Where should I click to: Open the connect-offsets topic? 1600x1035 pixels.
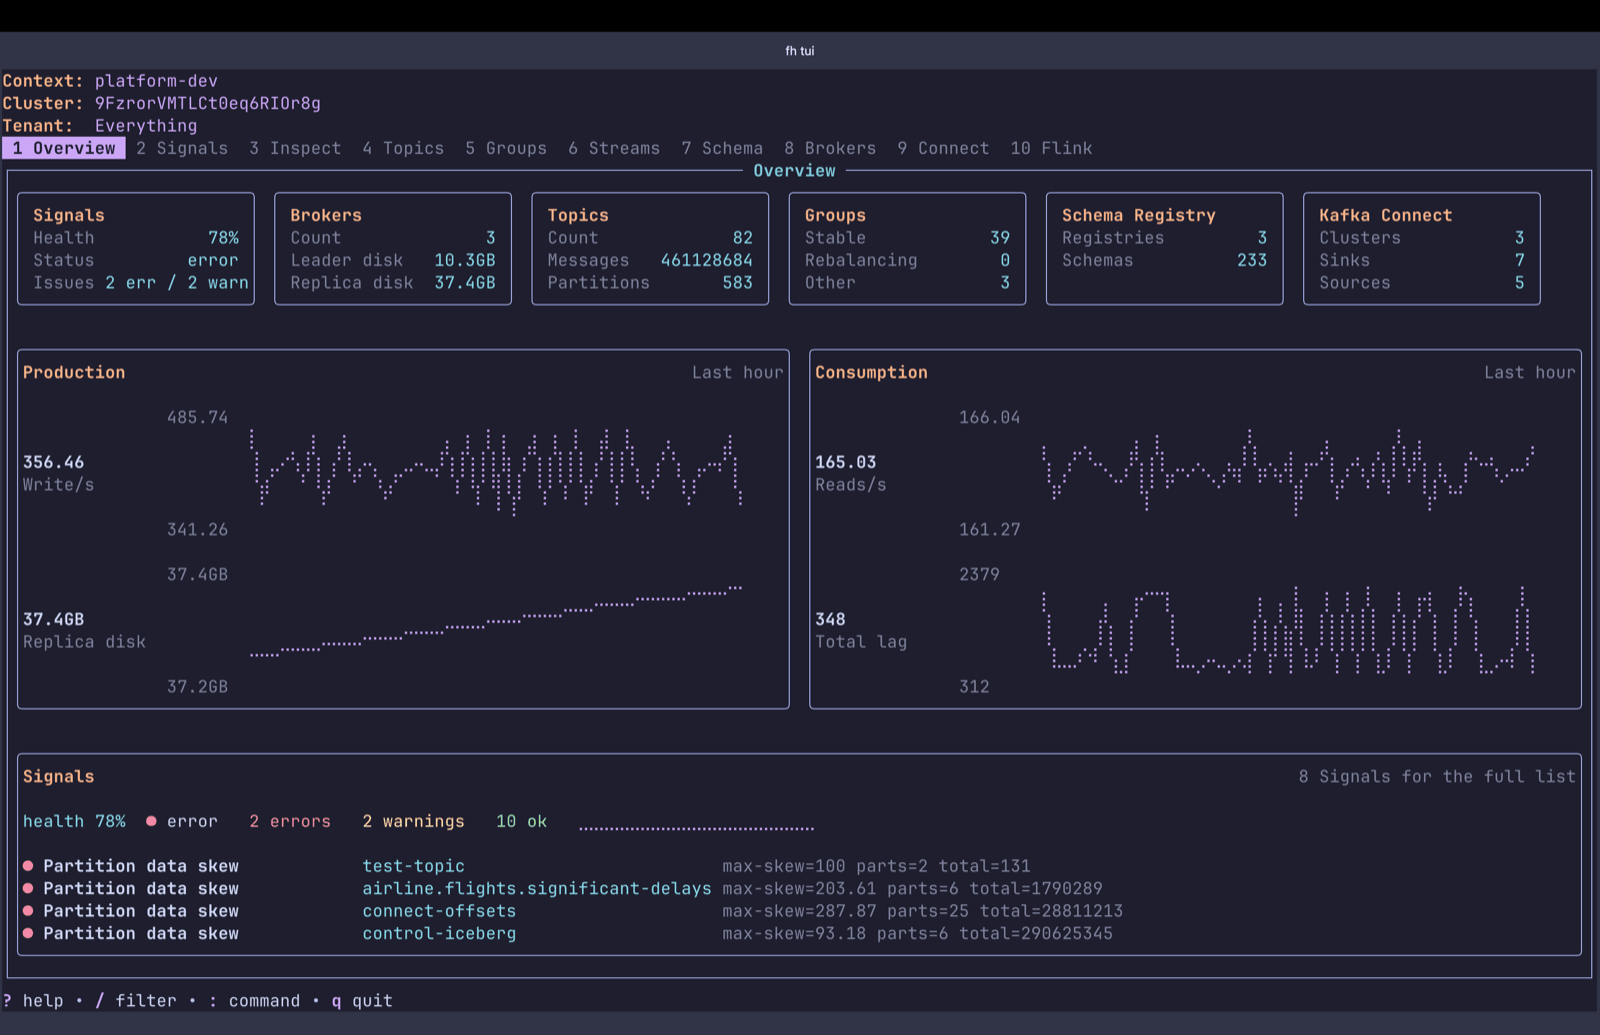pos(439,911)
